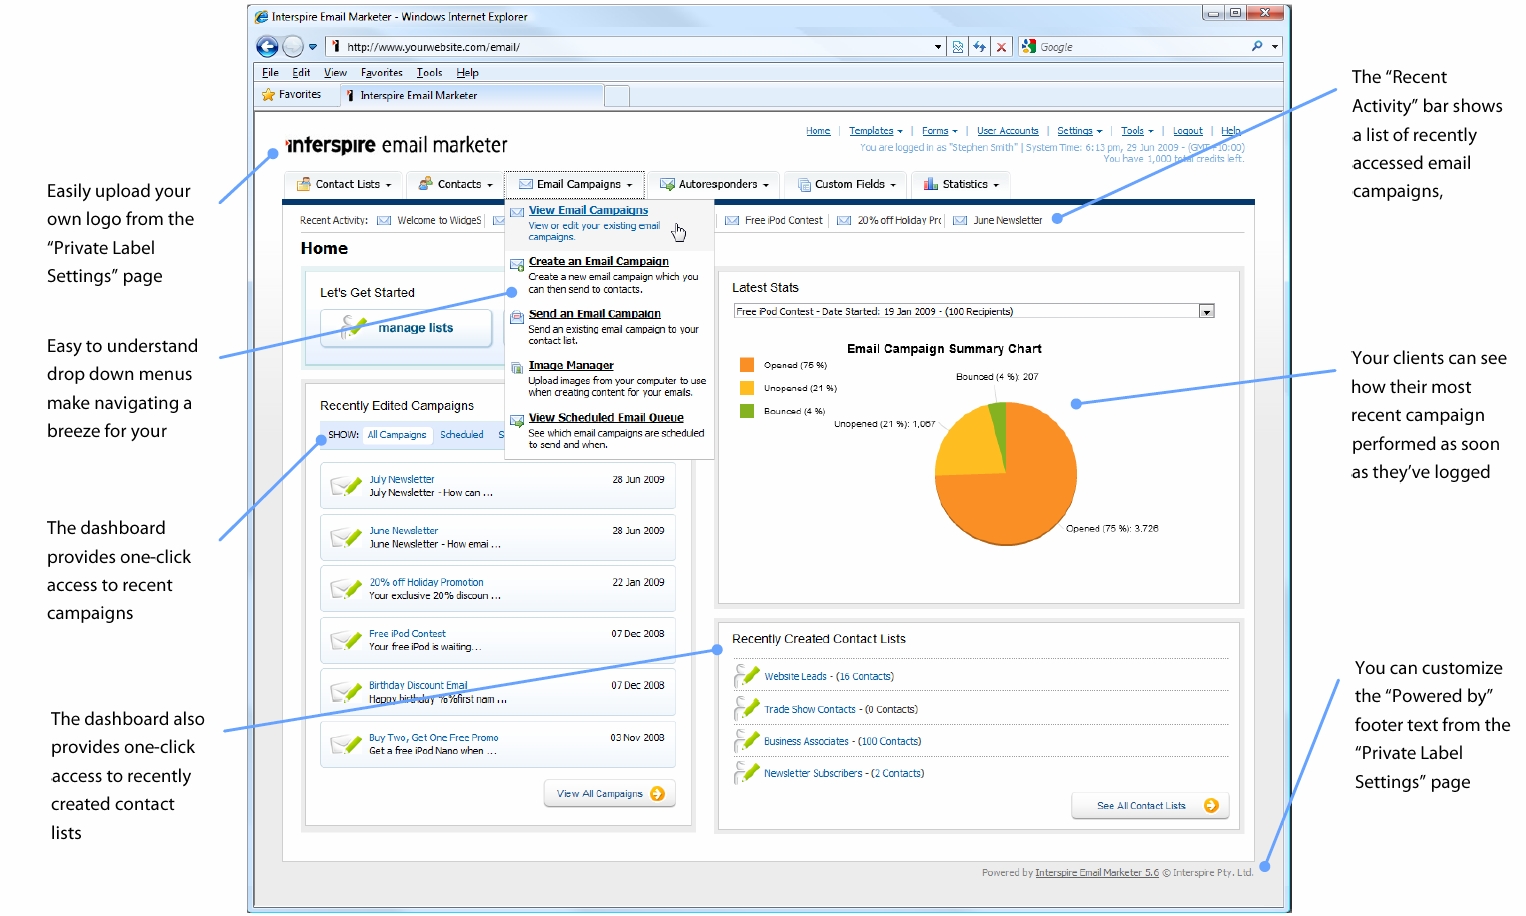Click the See All Contact Lists button

click(x=1150, y=806)
